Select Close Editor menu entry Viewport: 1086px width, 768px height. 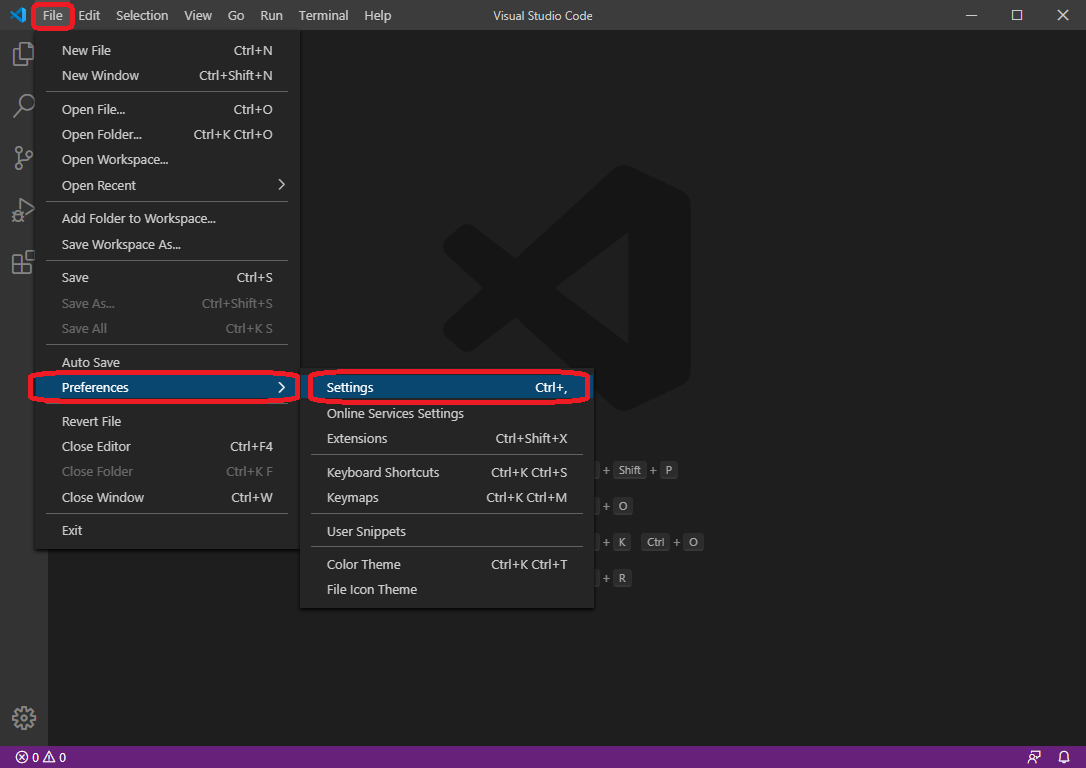tap(167, 447)
